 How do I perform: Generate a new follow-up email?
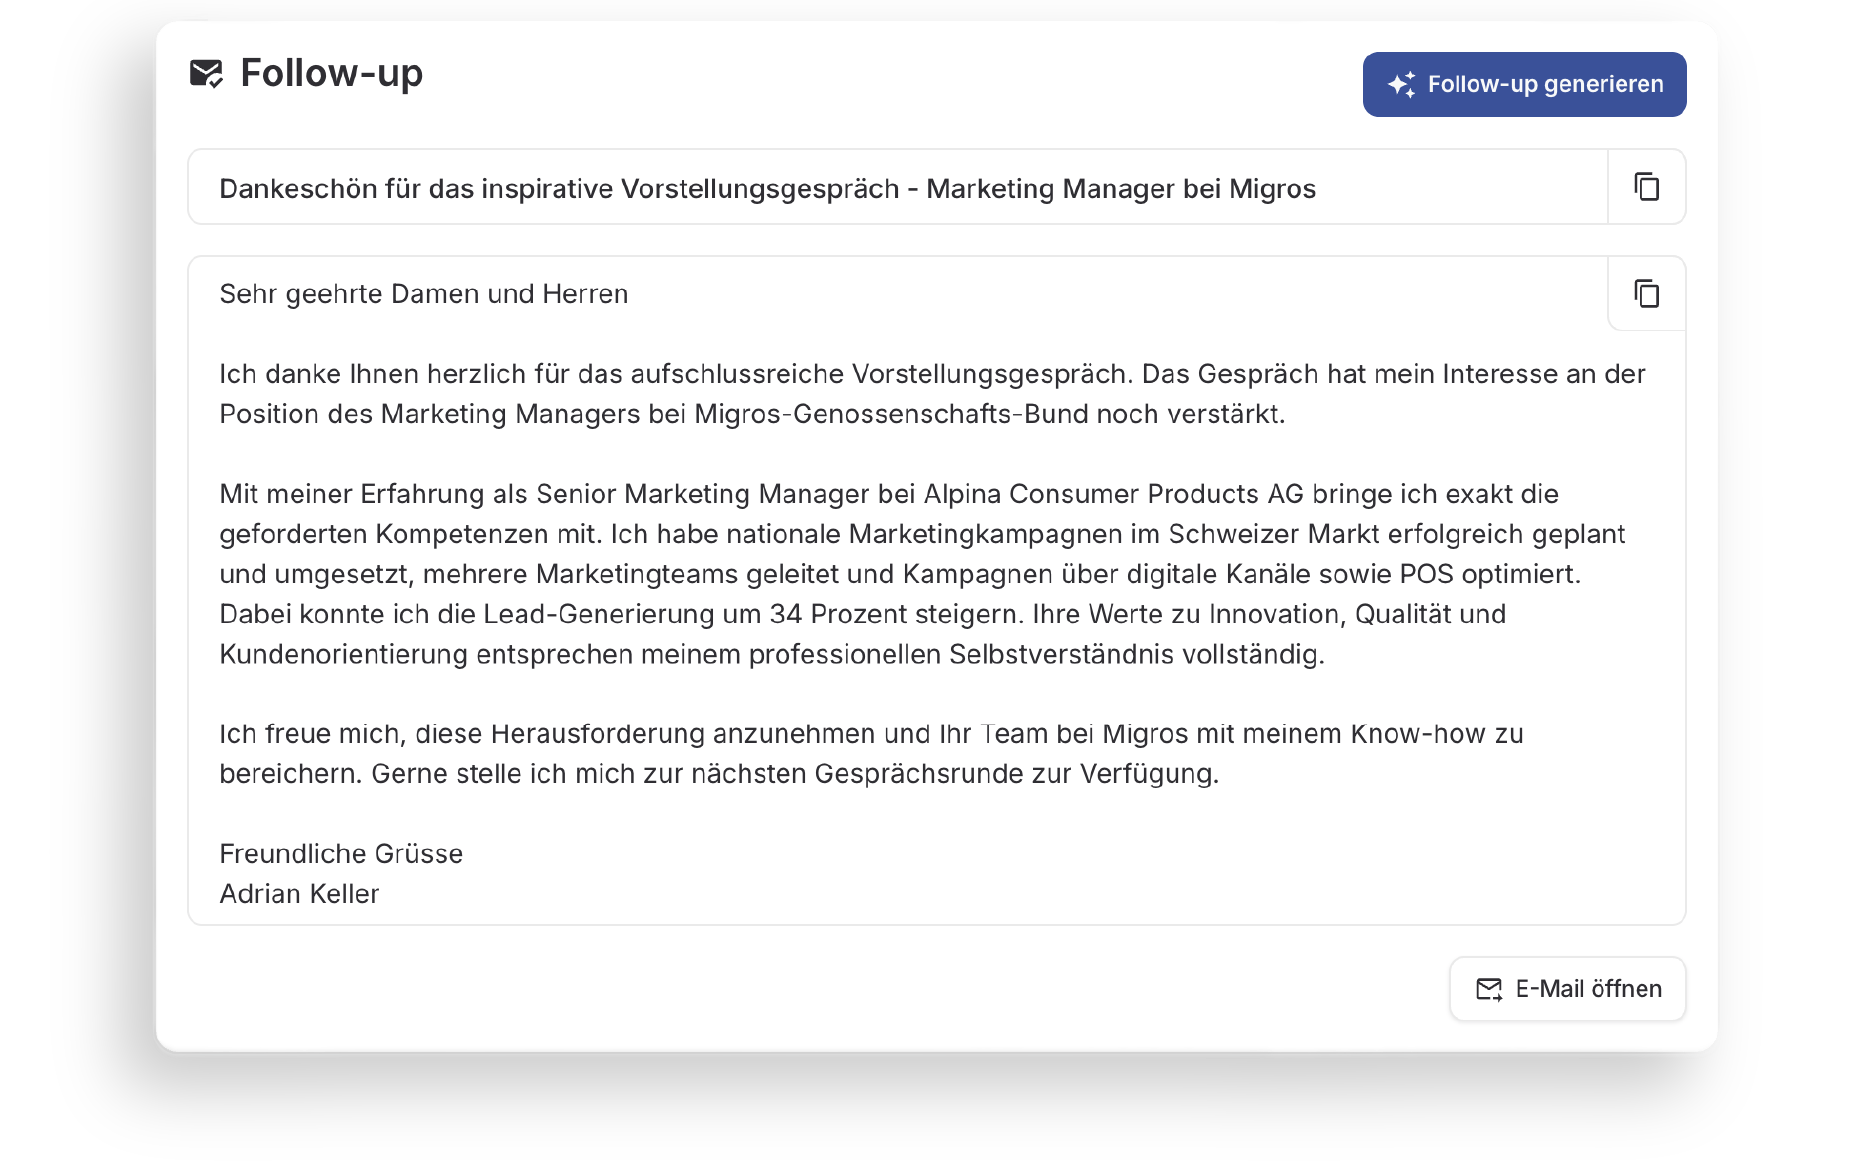1522,84
